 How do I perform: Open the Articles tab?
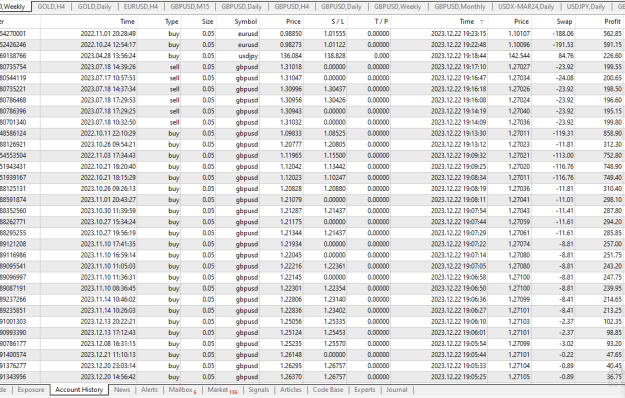click(291, 390)
